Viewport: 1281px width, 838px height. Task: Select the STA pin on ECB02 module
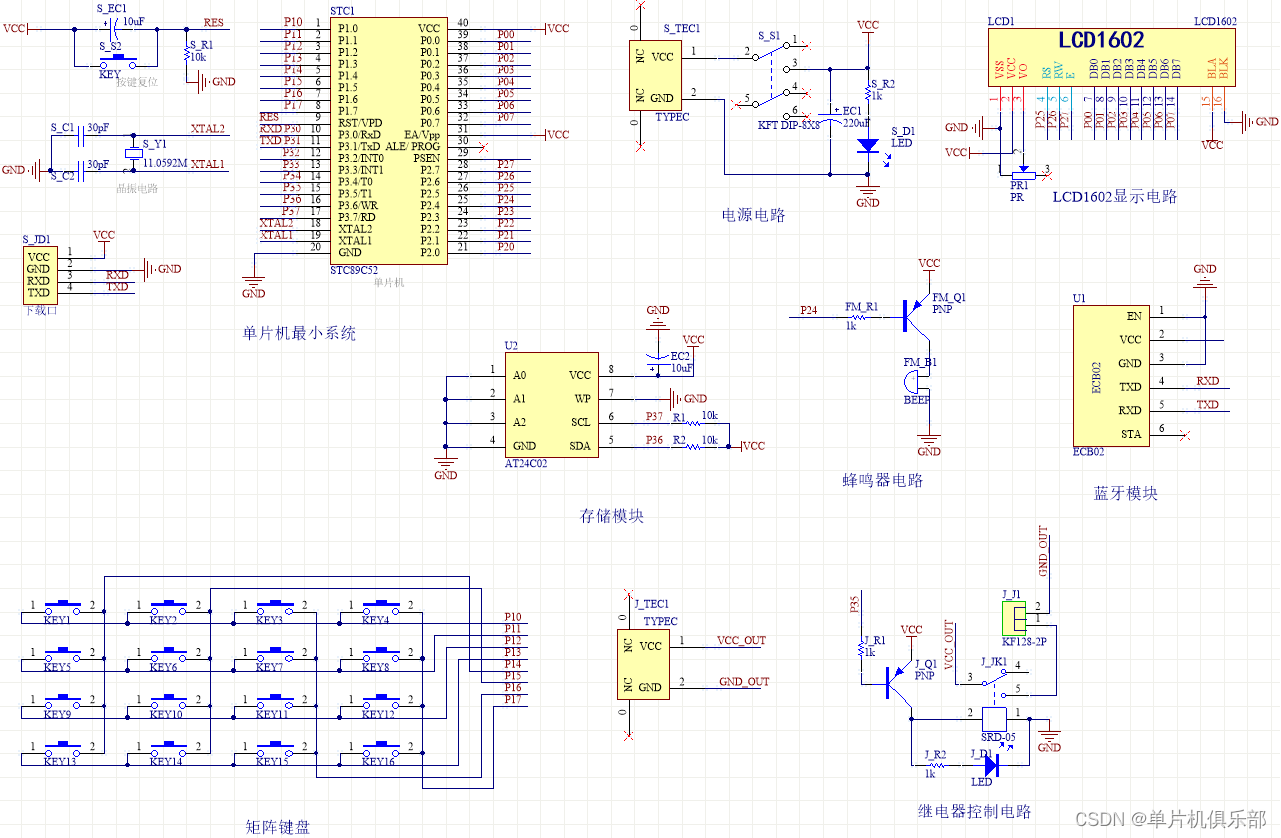(x=1130, y=434)
